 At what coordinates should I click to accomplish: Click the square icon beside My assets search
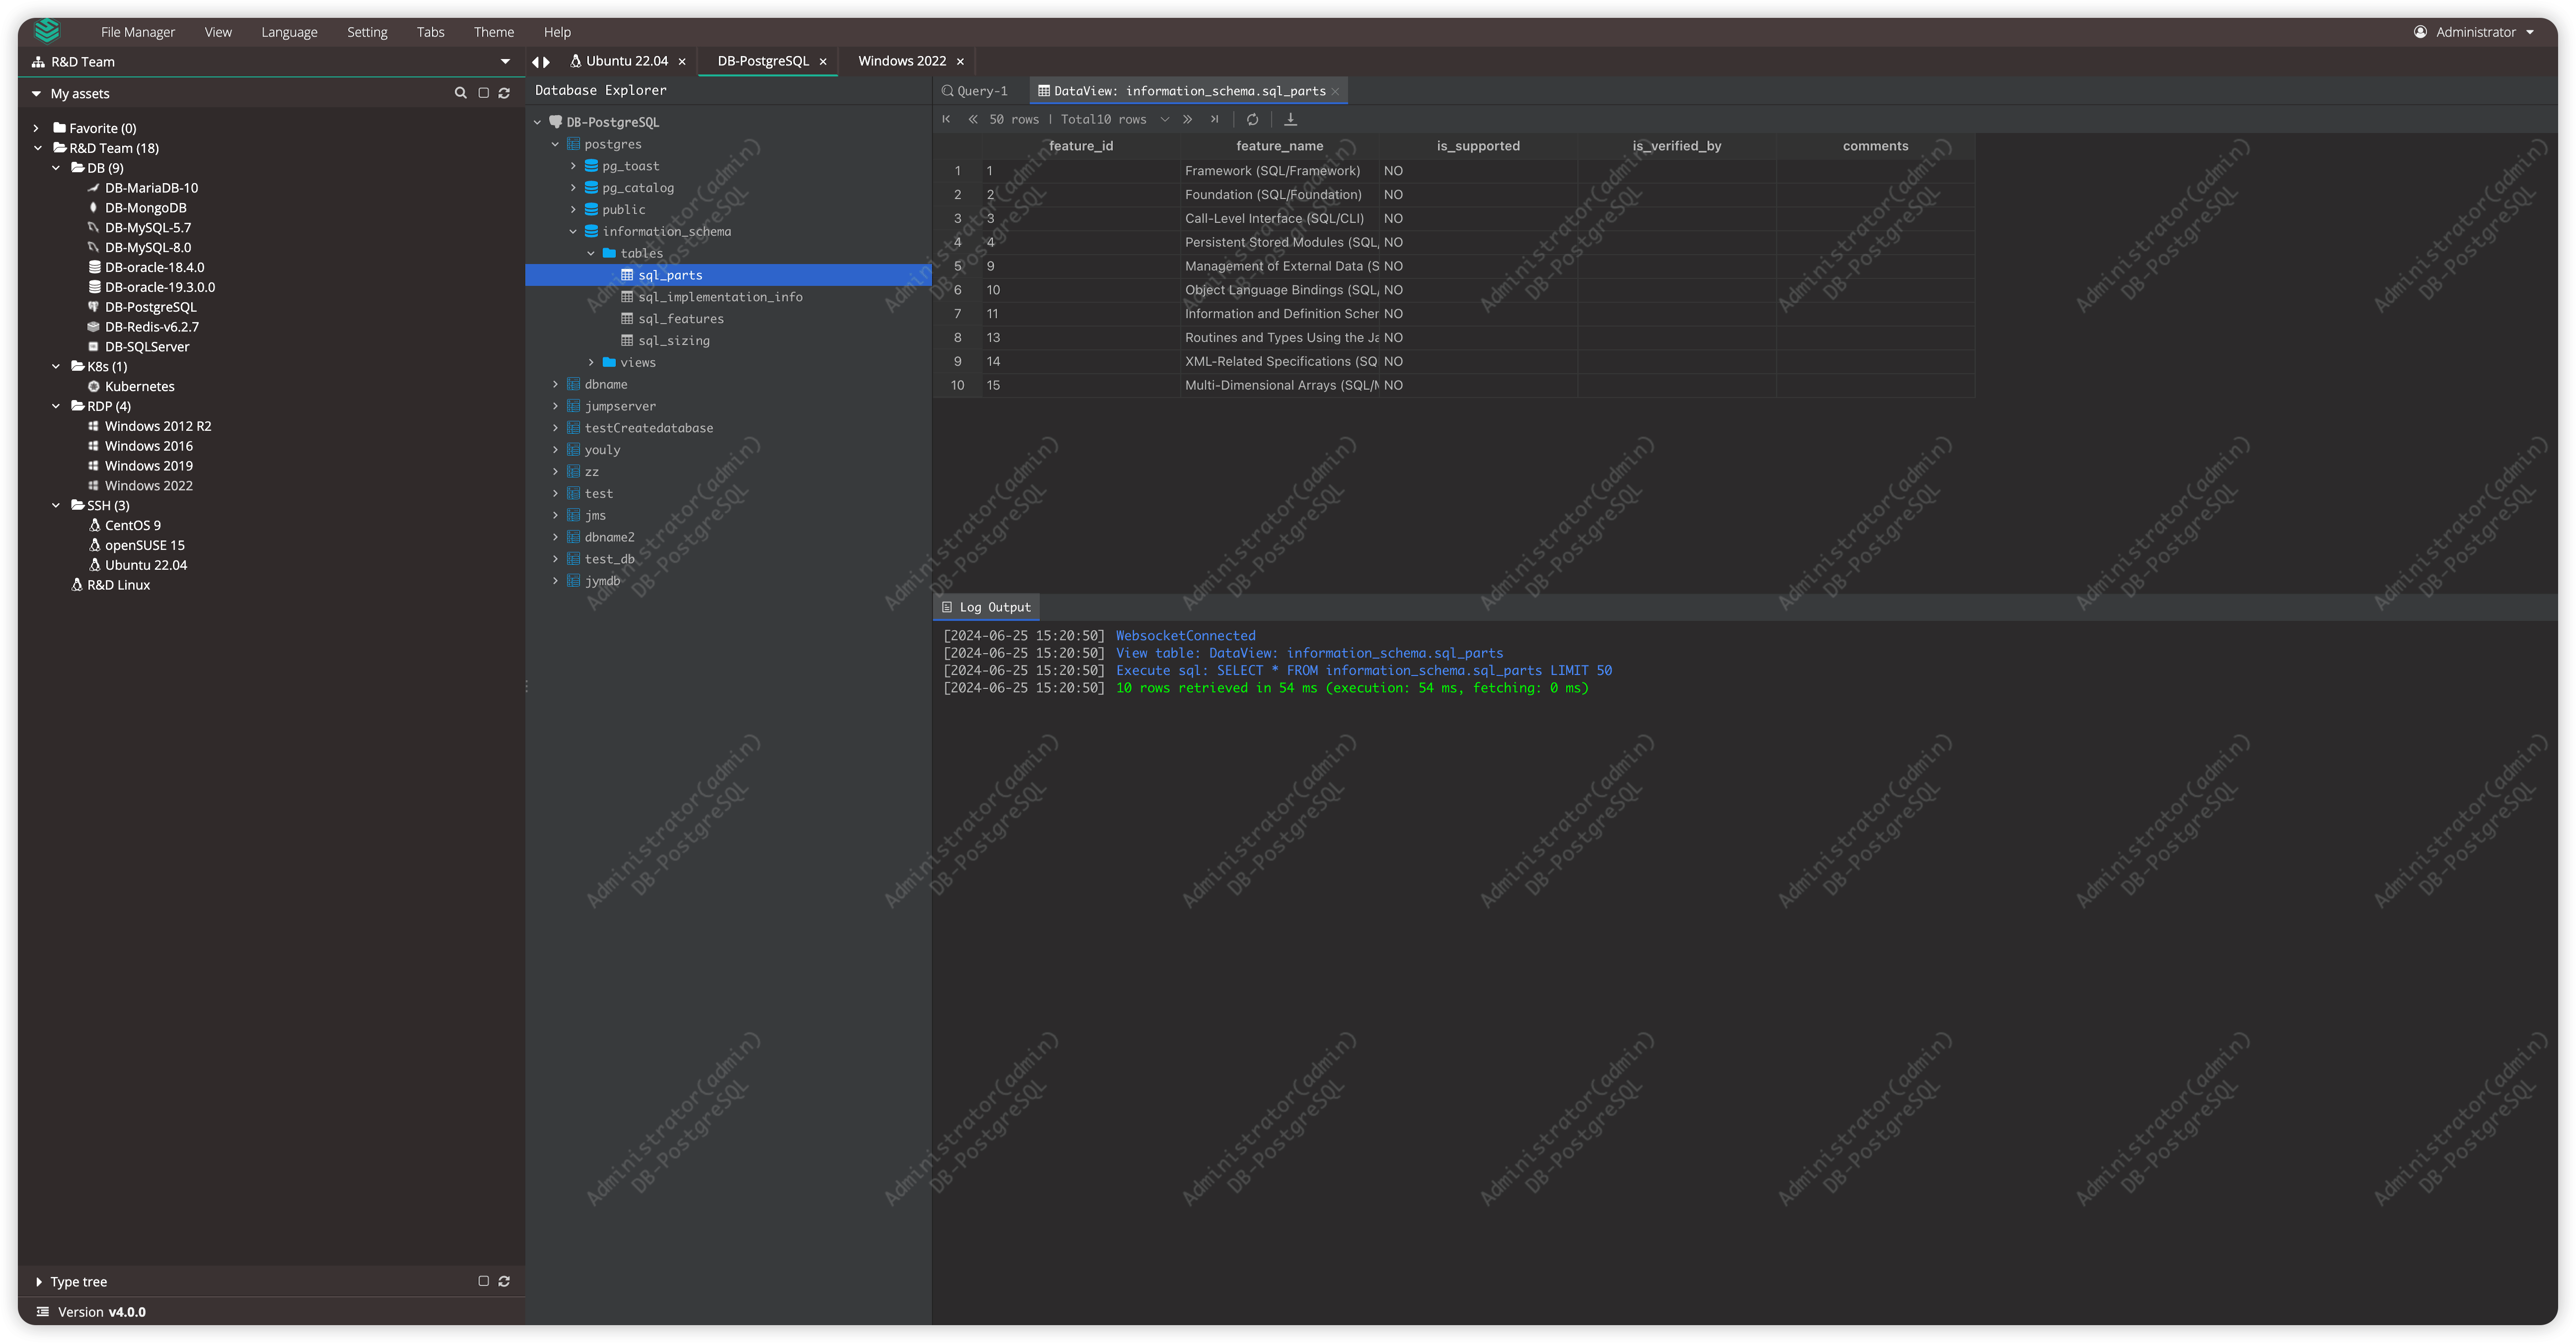tap(483, 93)
